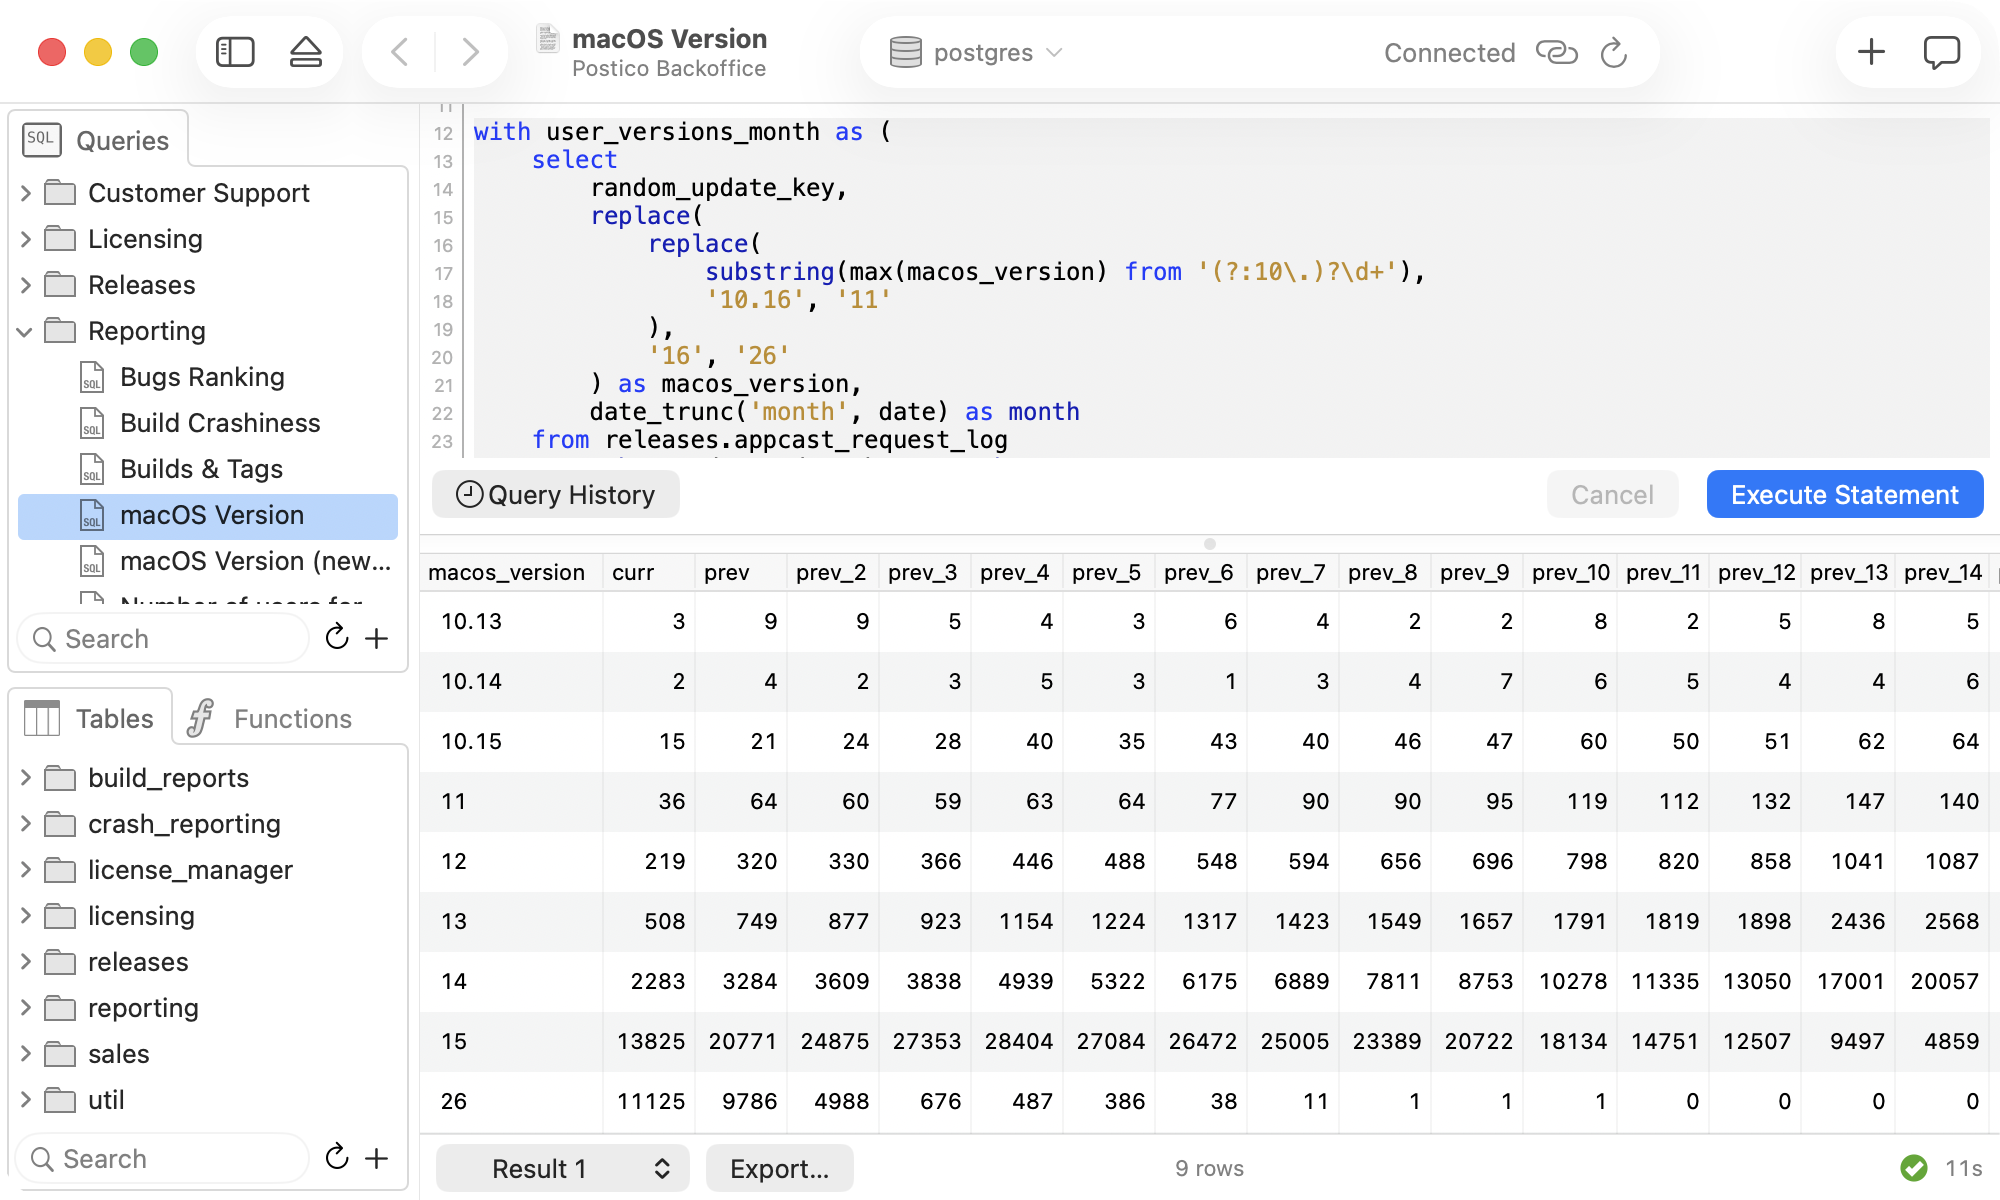The height and width of the screenshot is (1200, 2000).
Task: Add a new table item with plus
Action: coord(377,1158)
